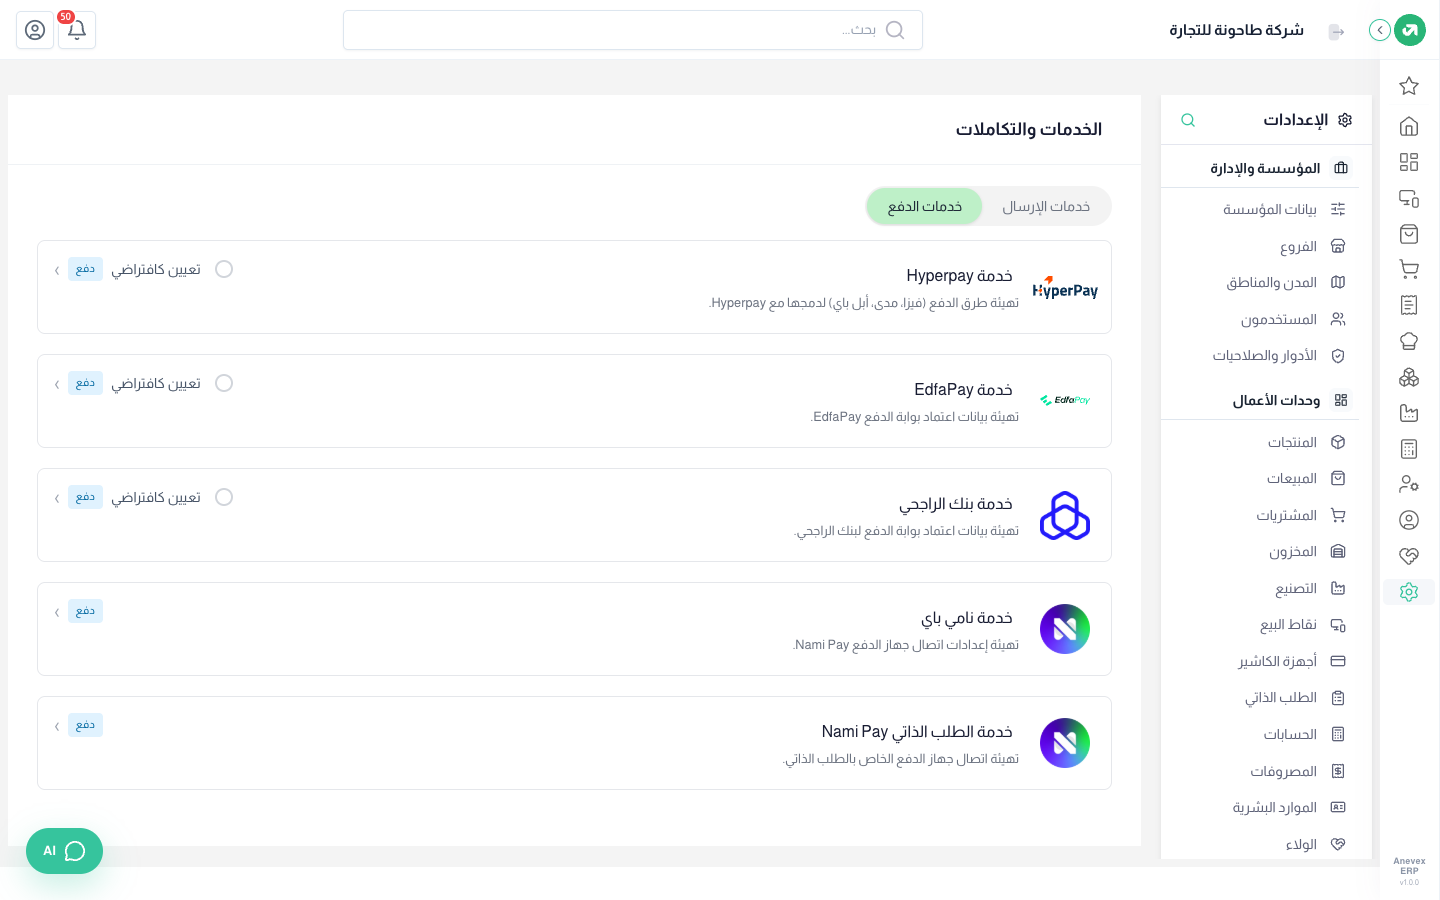Image resolution: width=1440 pixels, height=900 pixels.
Task: Expand the بنك الراجحي card chevron
Action: coord(57,498)
